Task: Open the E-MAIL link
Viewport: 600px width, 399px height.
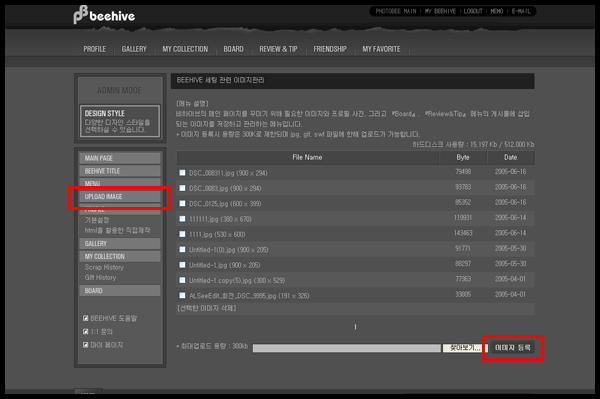Action: (521, 11)
